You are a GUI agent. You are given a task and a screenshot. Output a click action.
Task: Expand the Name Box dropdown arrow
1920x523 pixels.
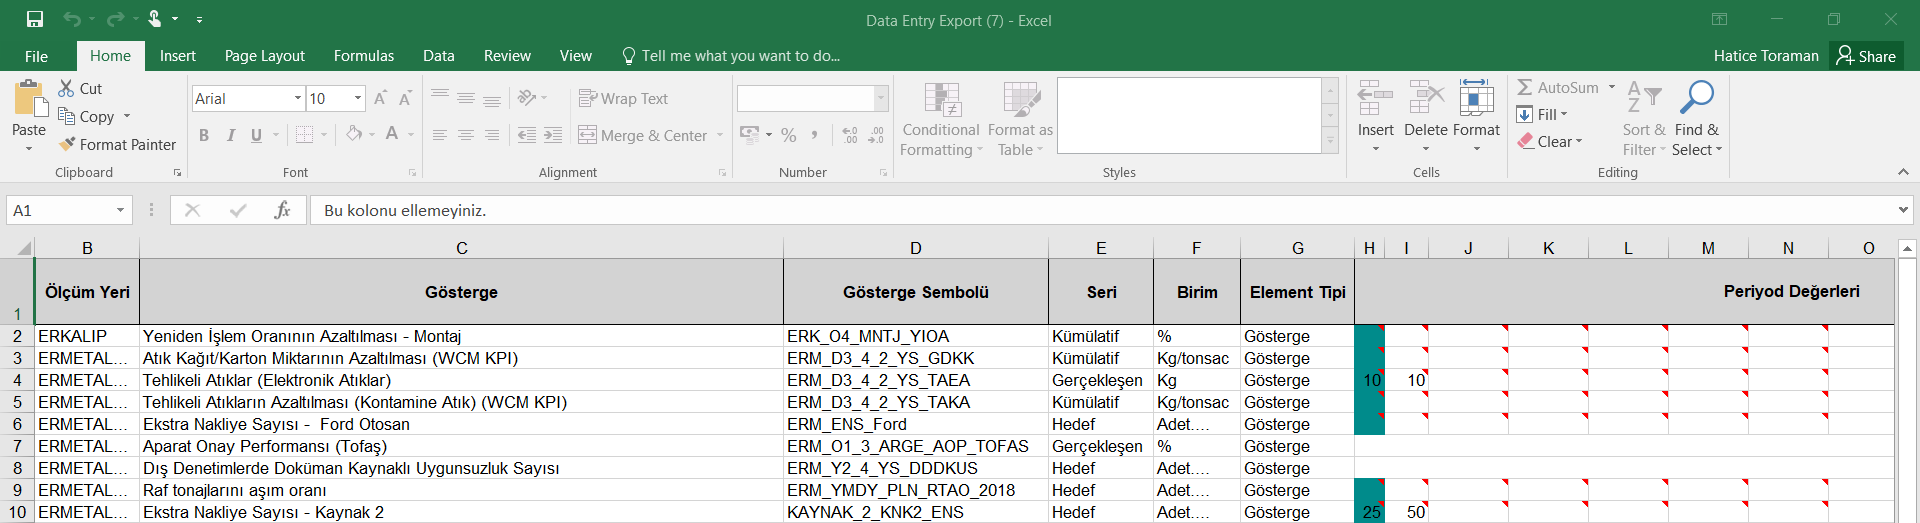point(120,210)
